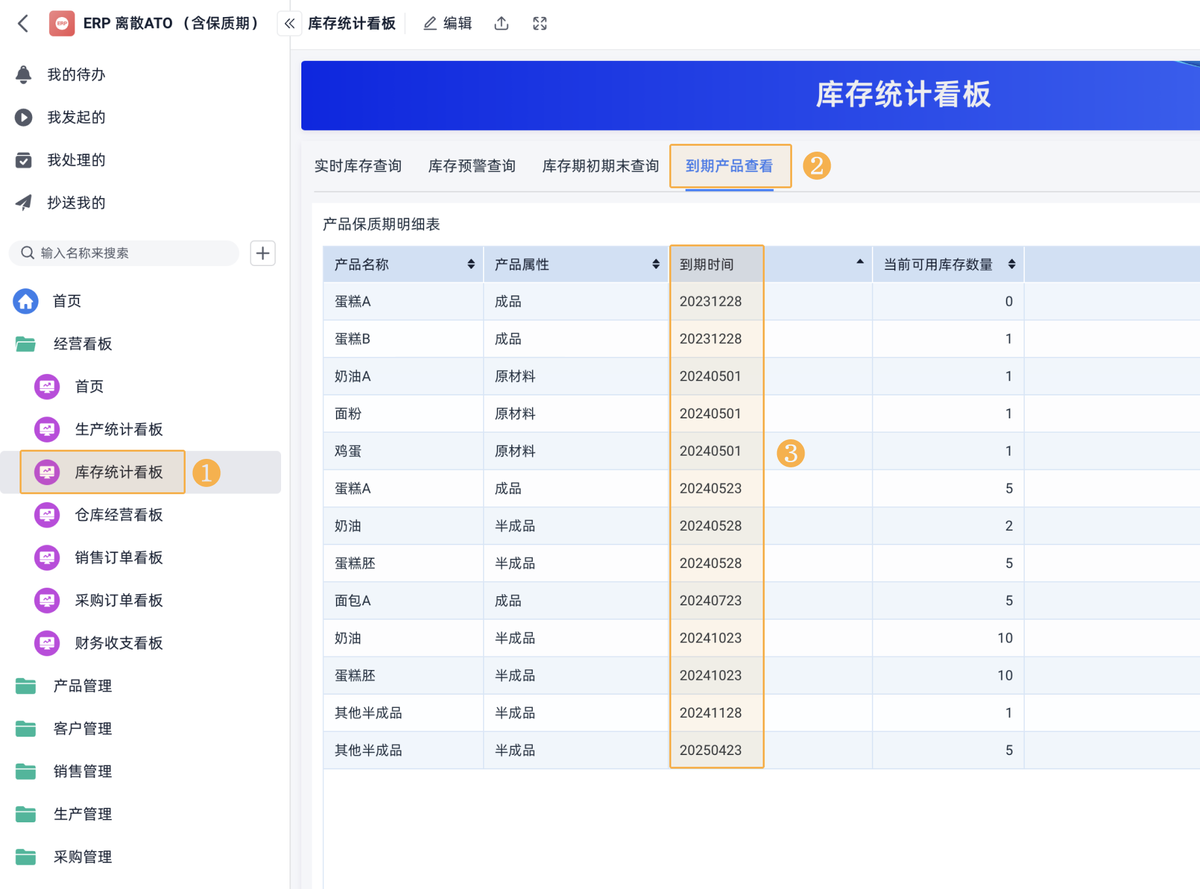This screenshot has width=1200, height=889.
Task: Click the 编辑 button
Action: pyautogui.click(x=448, y=23)
